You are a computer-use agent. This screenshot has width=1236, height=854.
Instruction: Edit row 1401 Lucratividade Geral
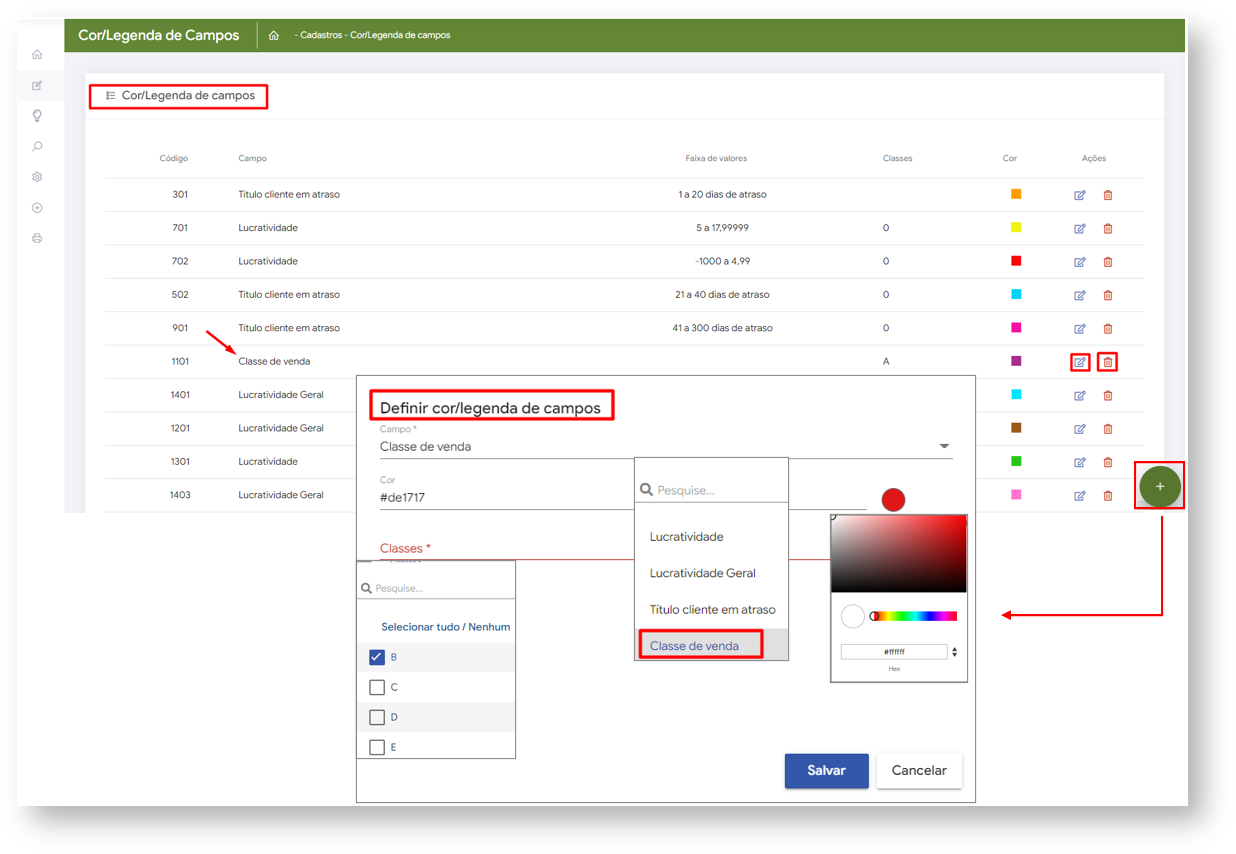tap(1080, 396)
